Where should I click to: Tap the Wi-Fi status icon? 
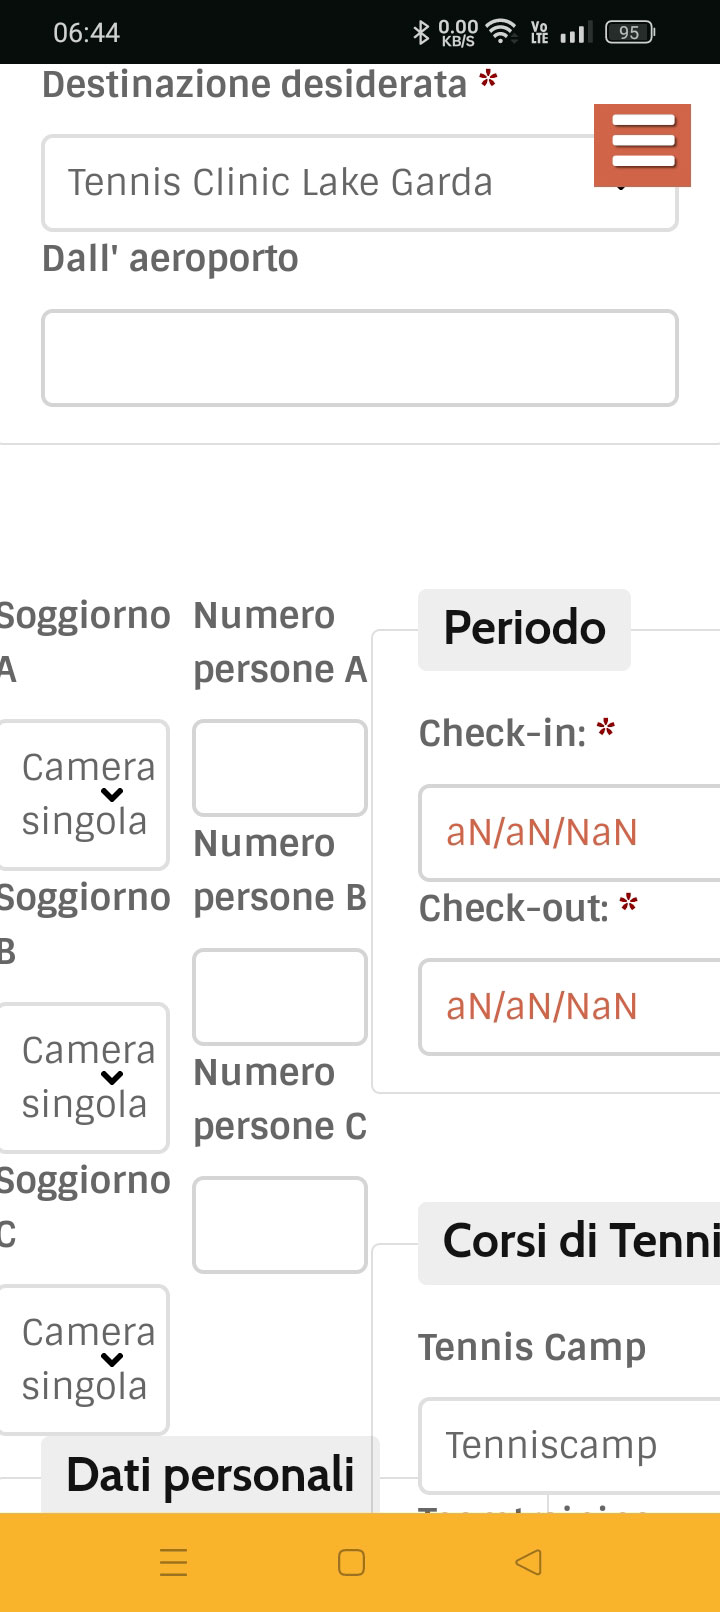(x=500, y=33)
